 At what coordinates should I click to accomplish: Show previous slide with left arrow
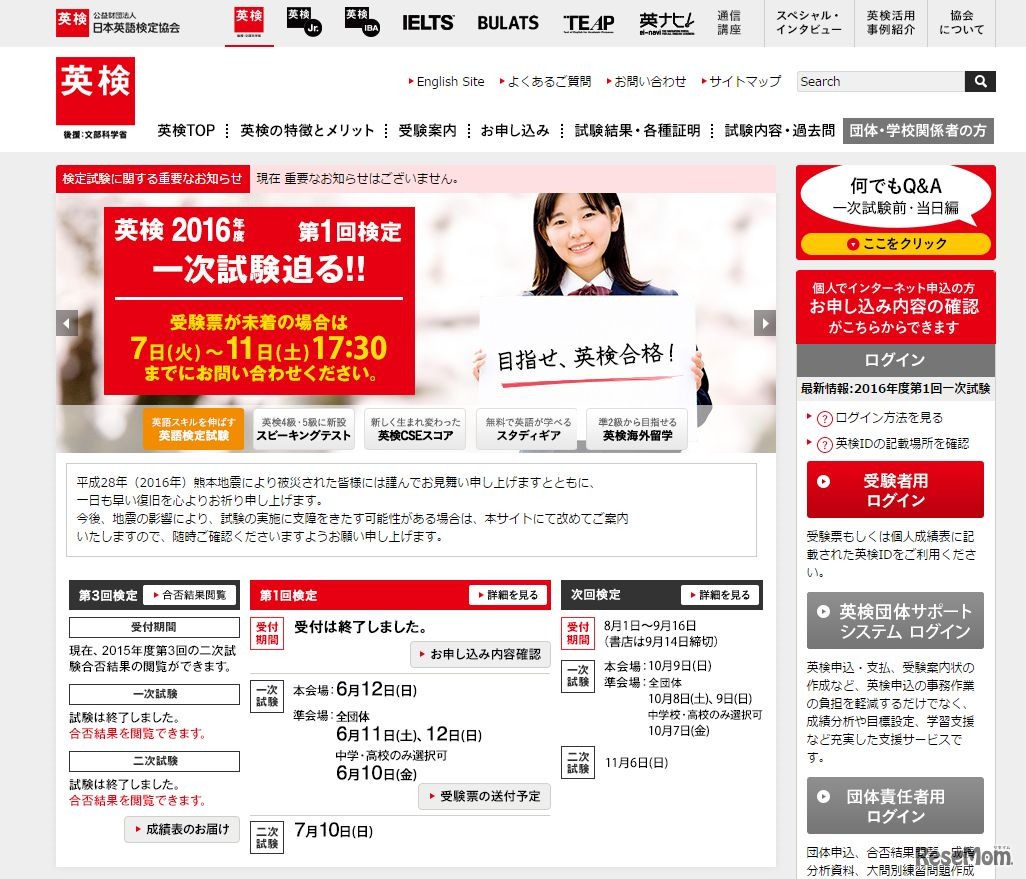pos(67,323)
